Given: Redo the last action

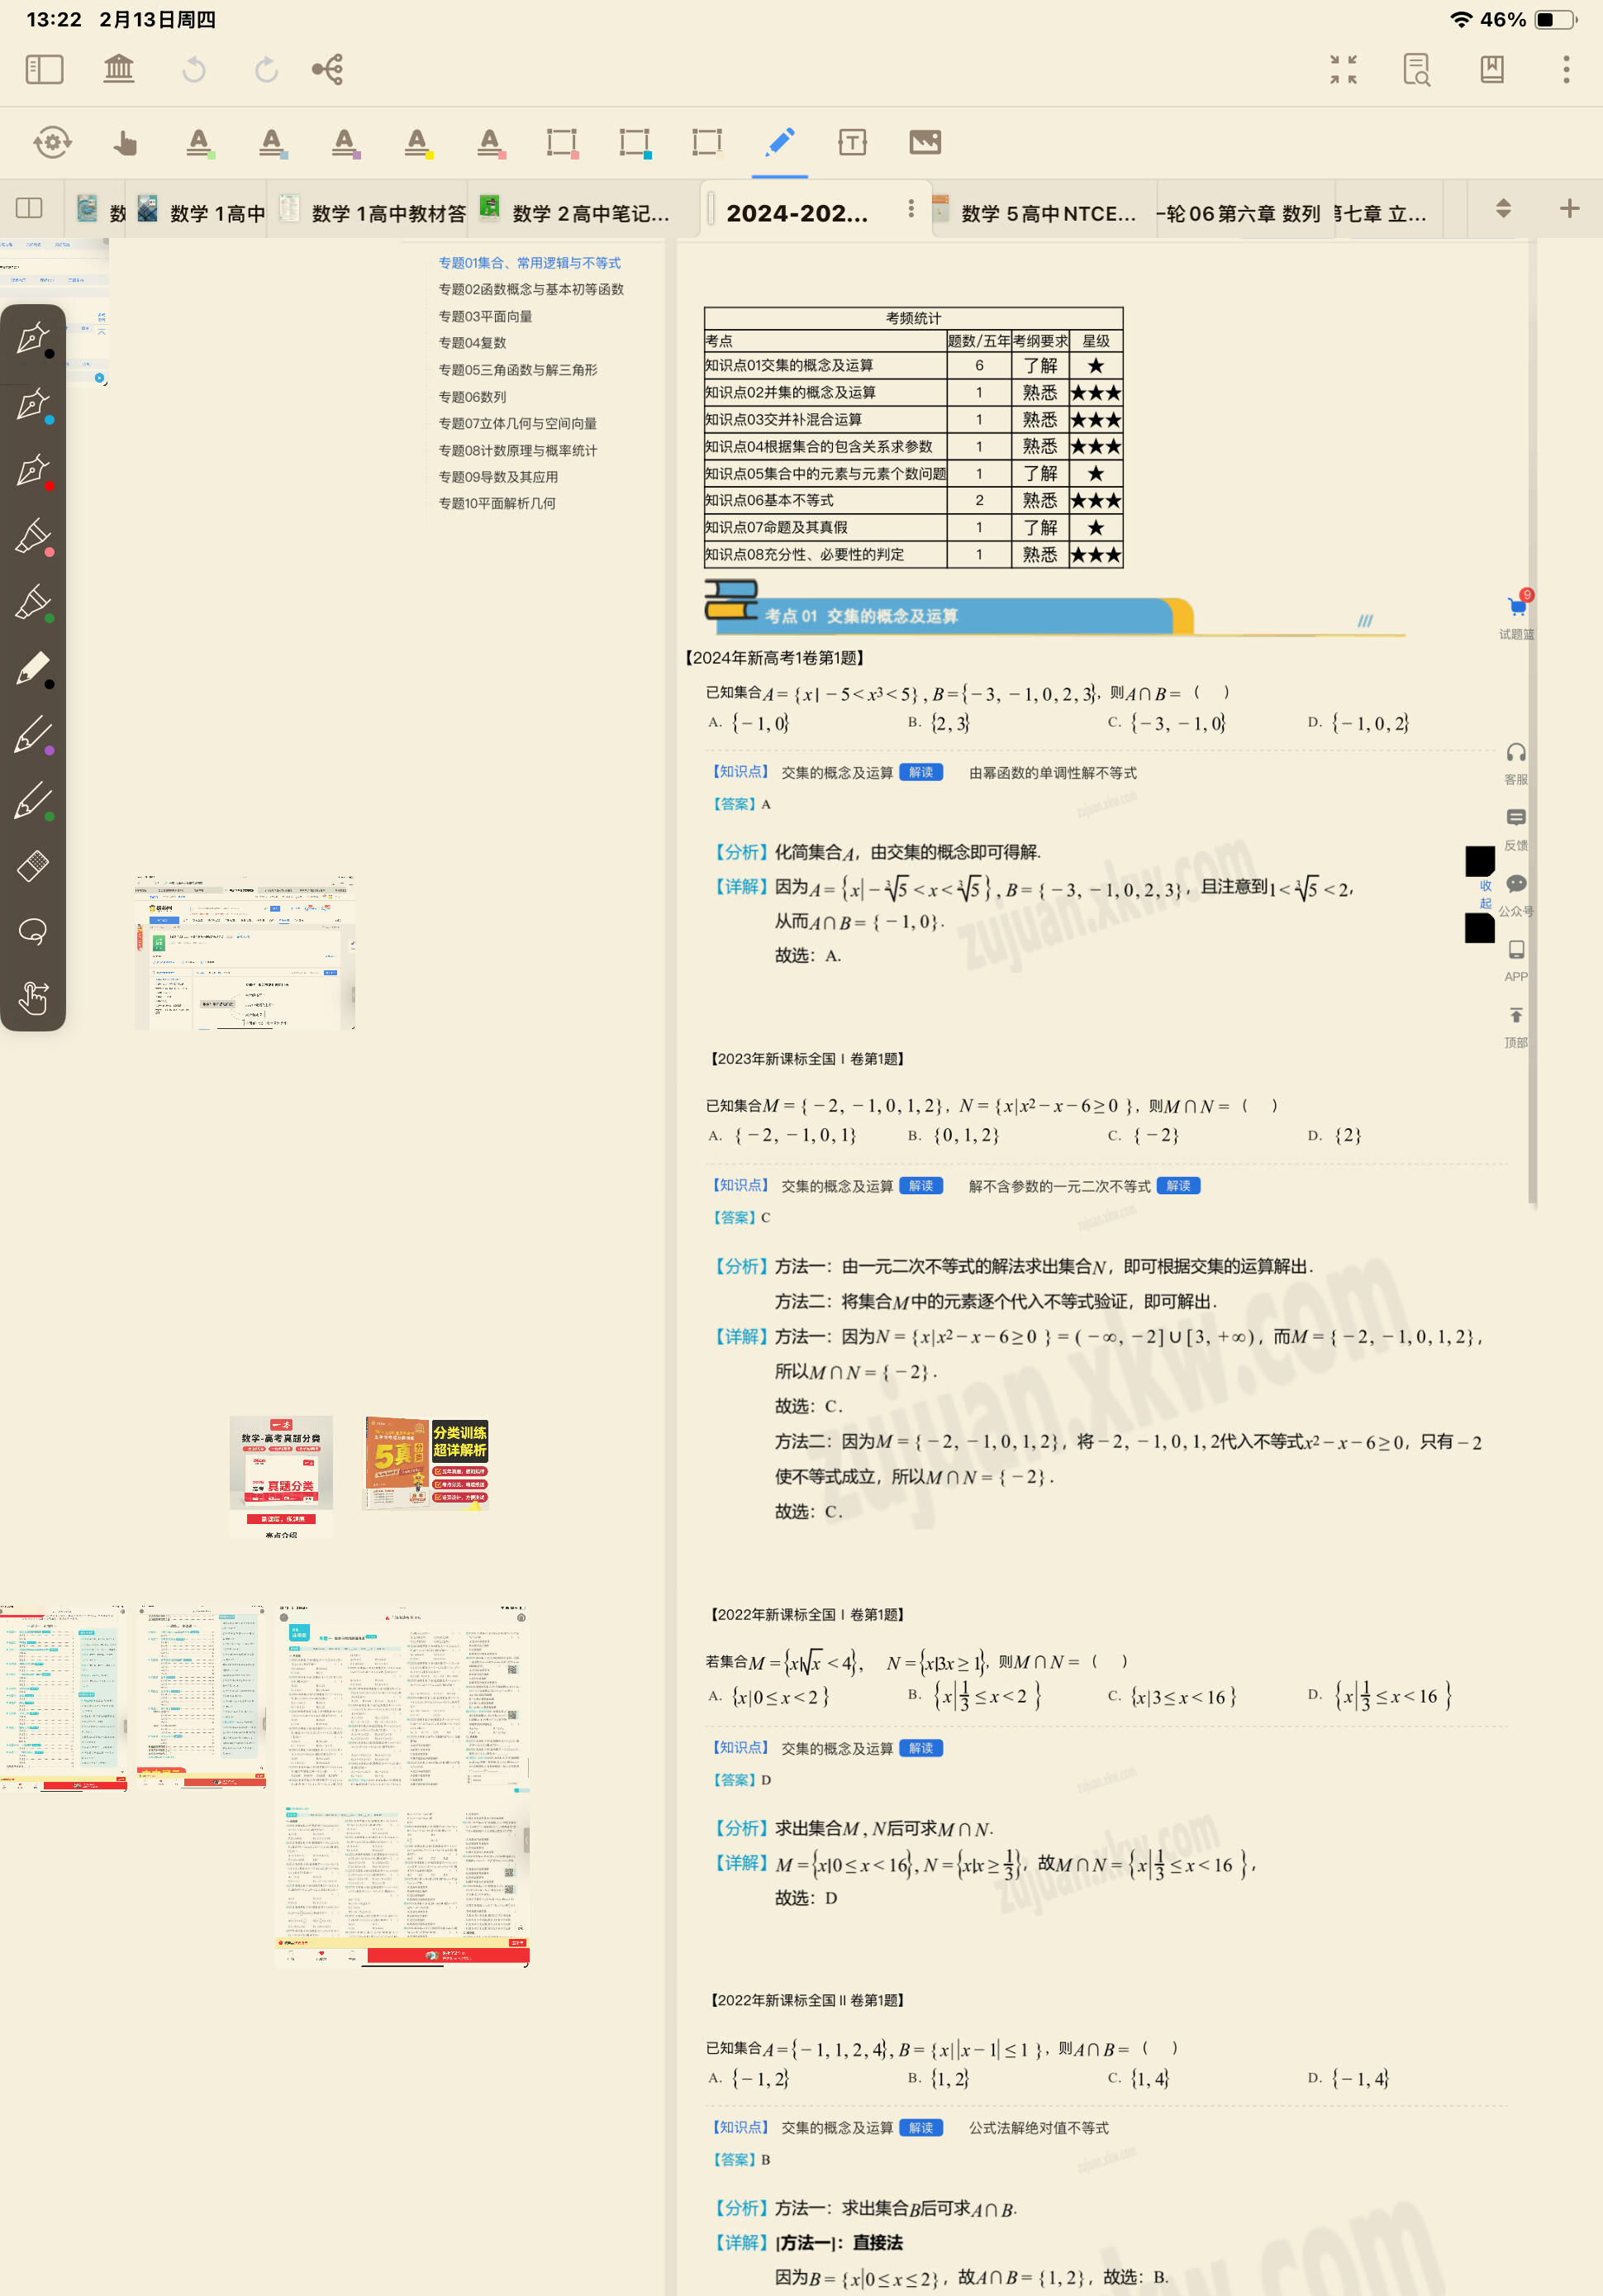Looking at the screenshot, I should click(x=266, y=69).
